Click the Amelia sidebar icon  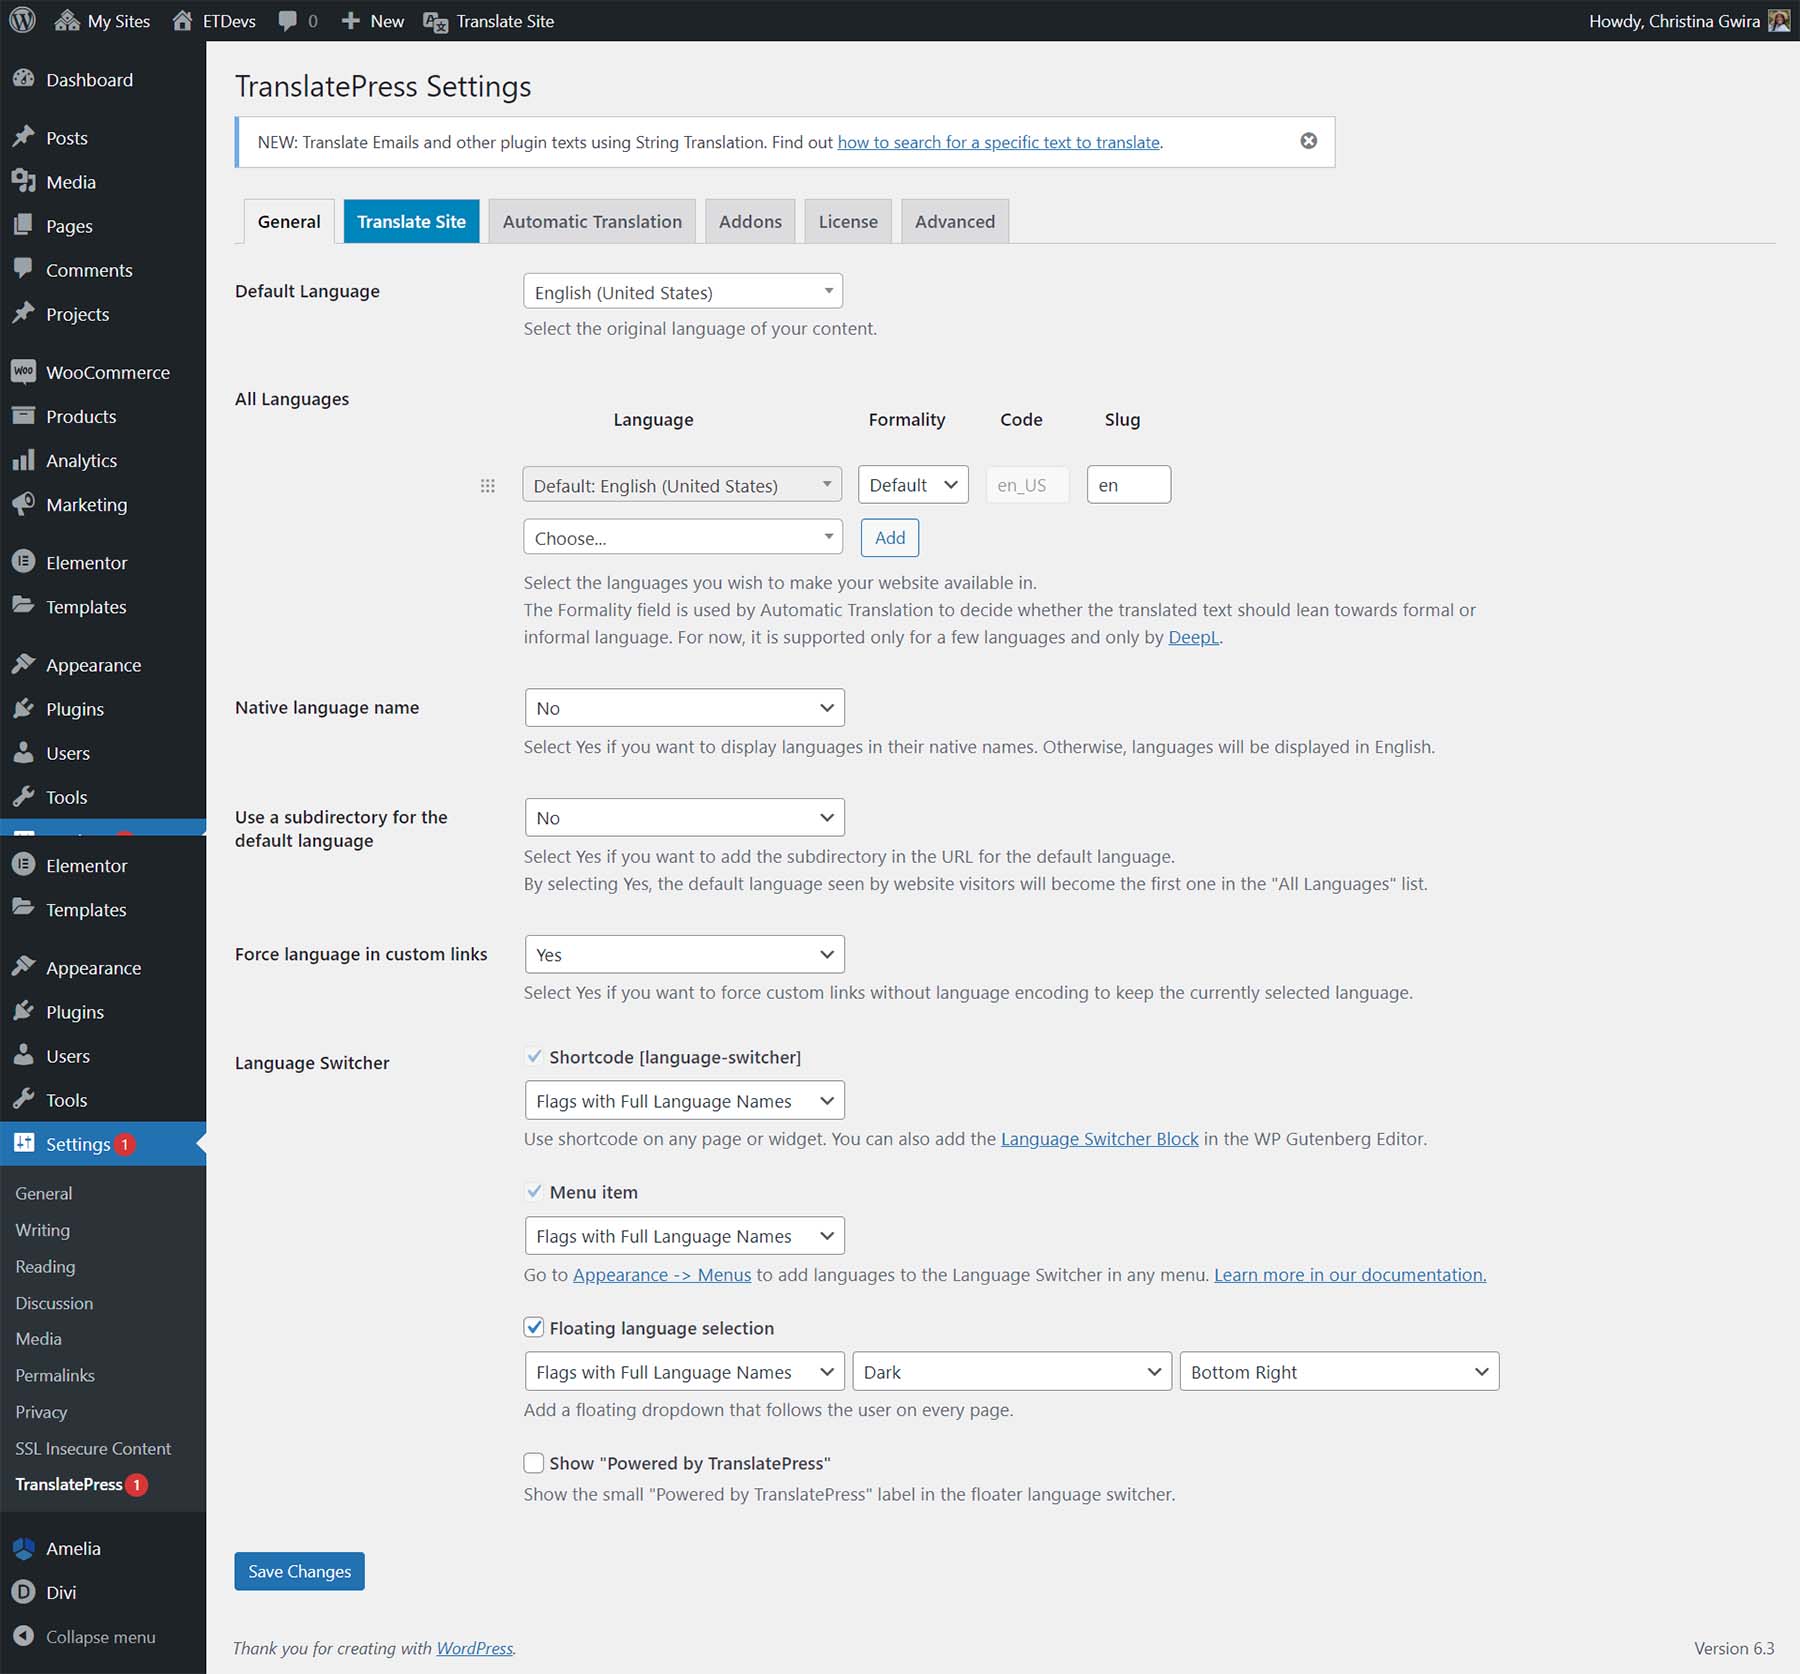(72, 1547)
